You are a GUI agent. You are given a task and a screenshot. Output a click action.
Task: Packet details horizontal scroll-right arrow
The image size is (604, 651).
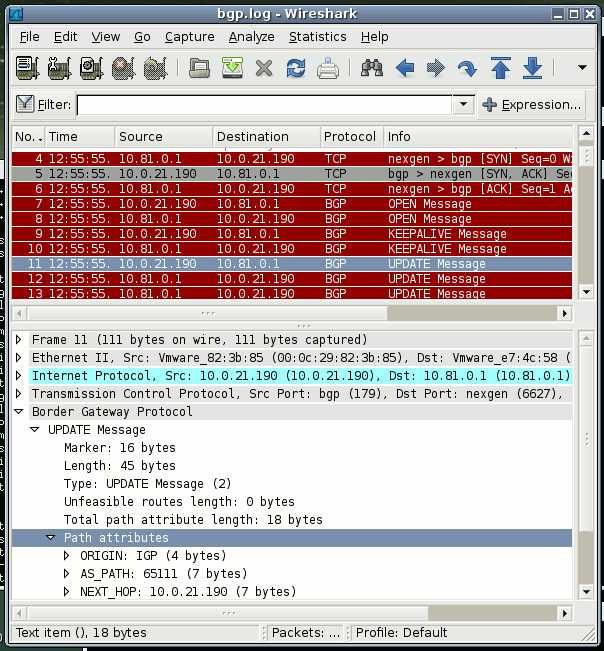(565, 613)
